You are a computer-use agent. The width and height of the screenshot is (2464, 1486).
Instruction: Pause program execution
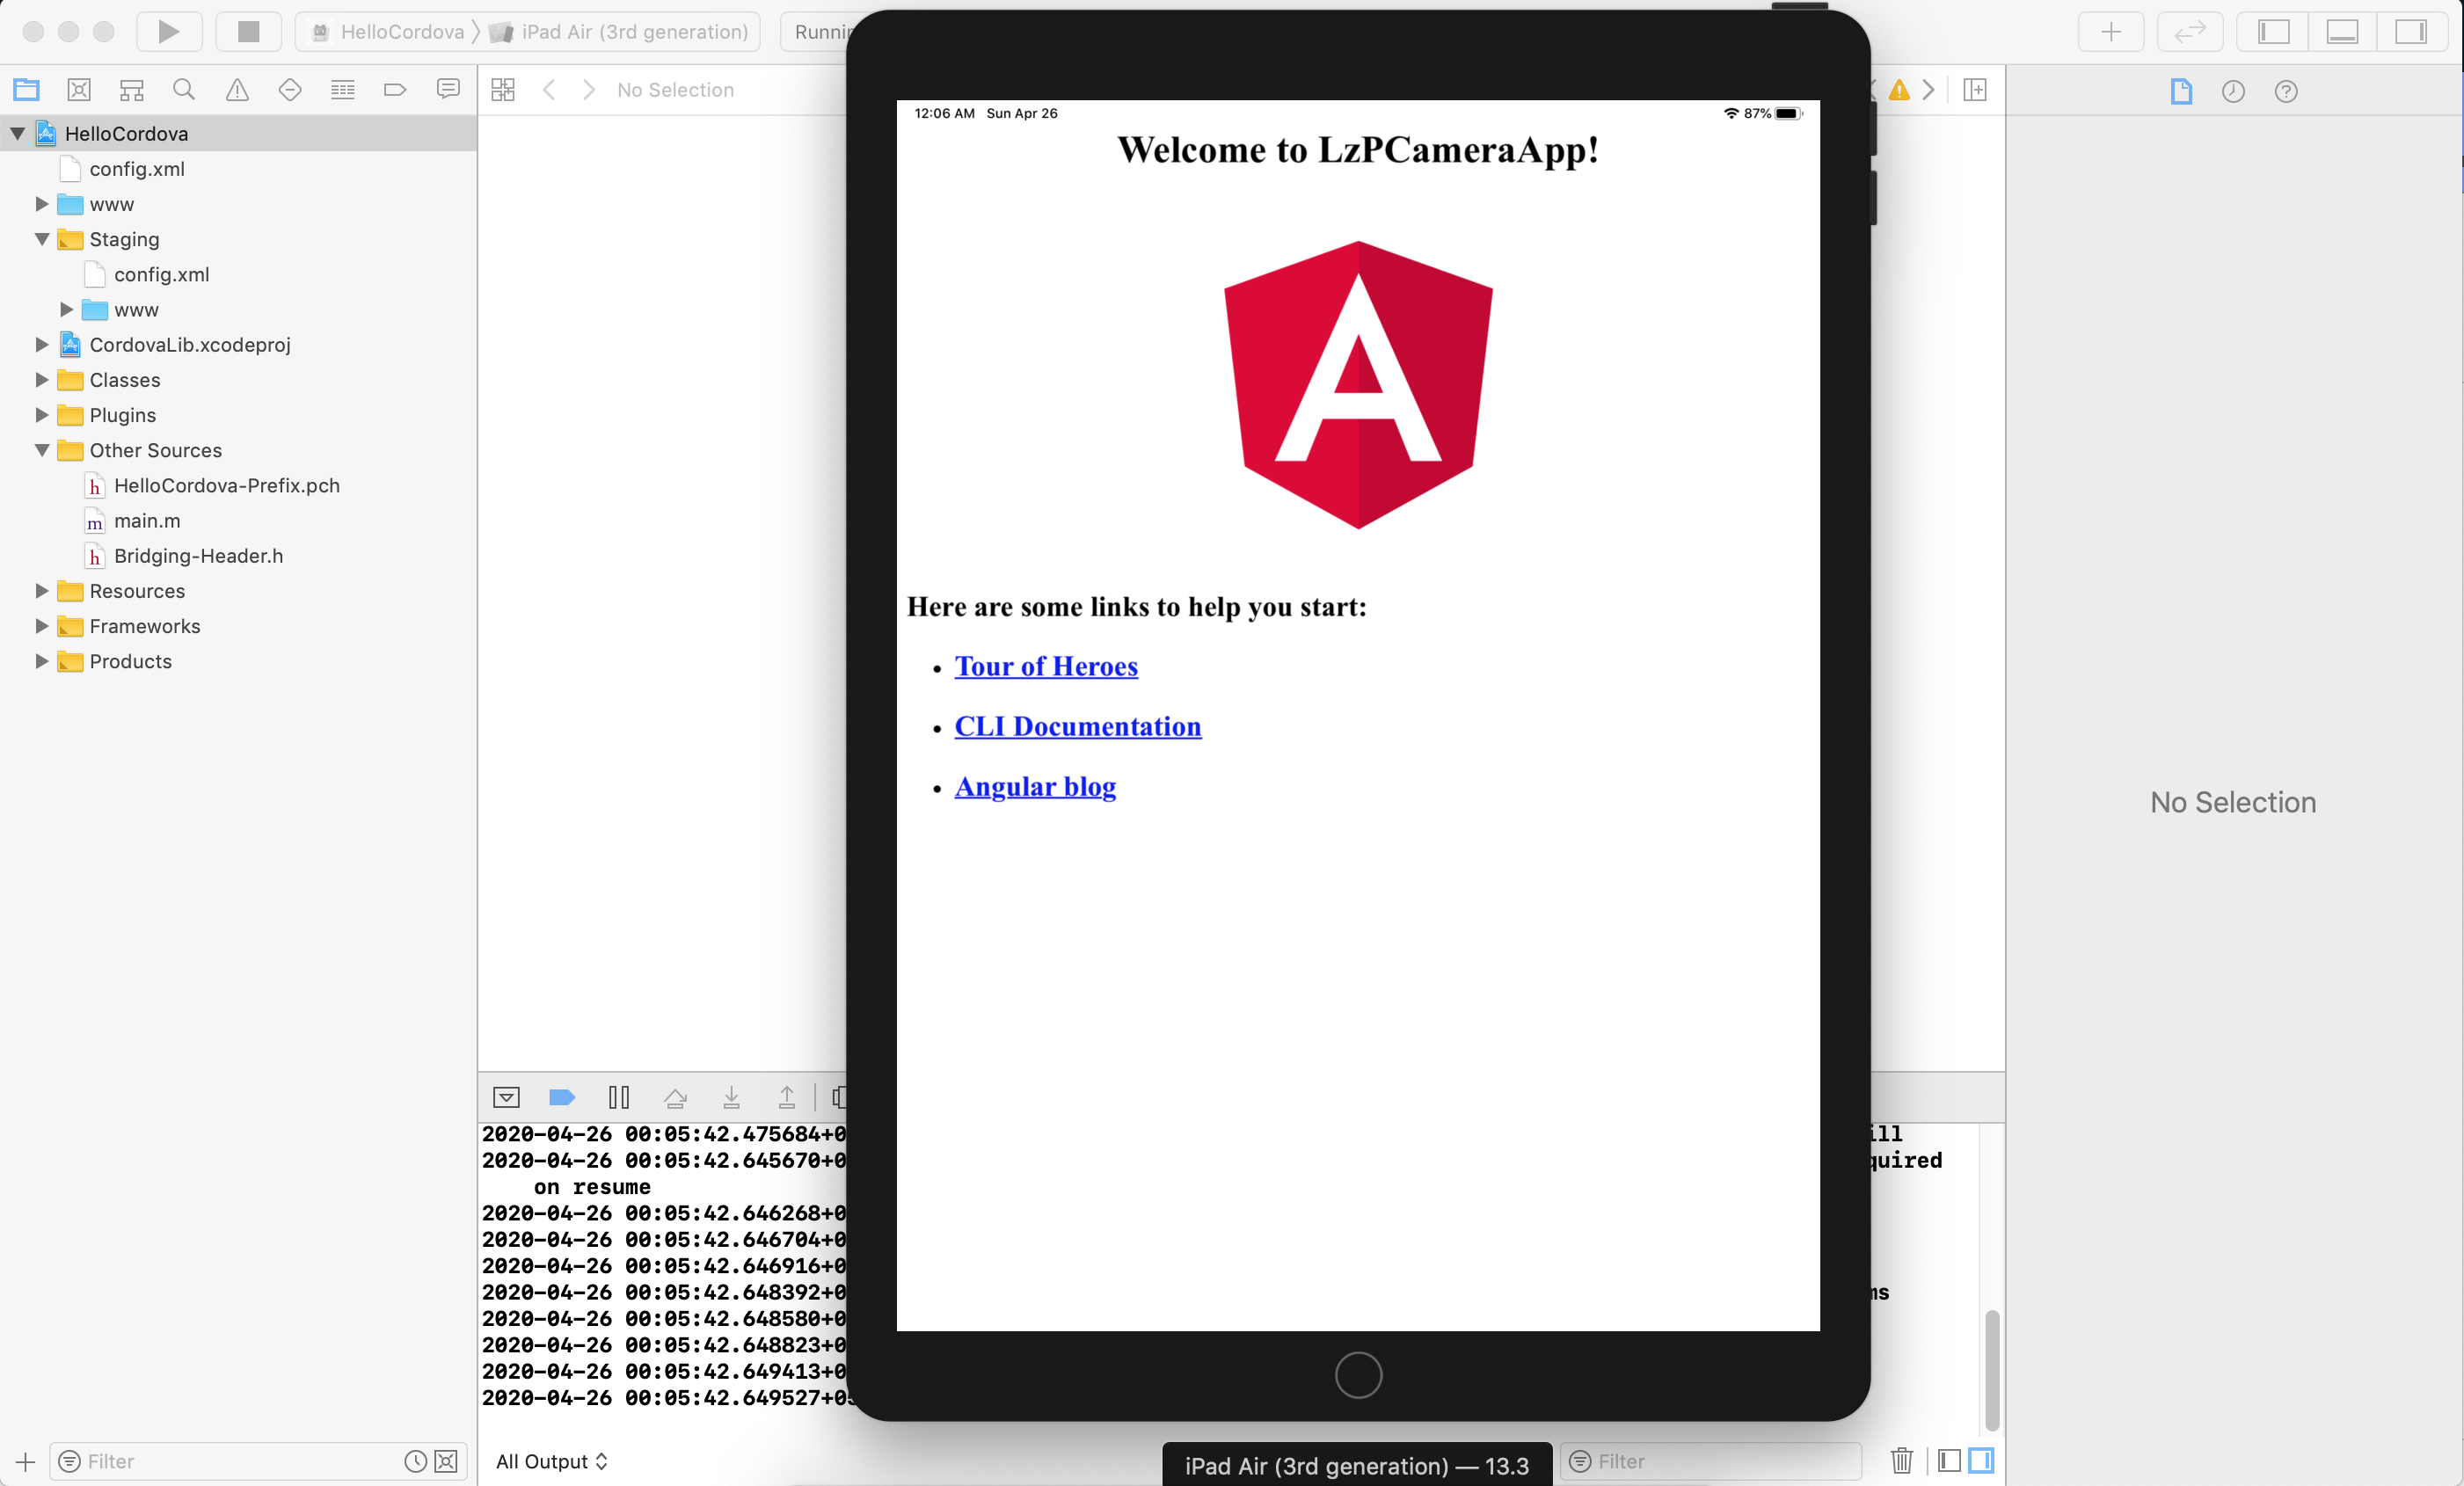coord(619,1098)
